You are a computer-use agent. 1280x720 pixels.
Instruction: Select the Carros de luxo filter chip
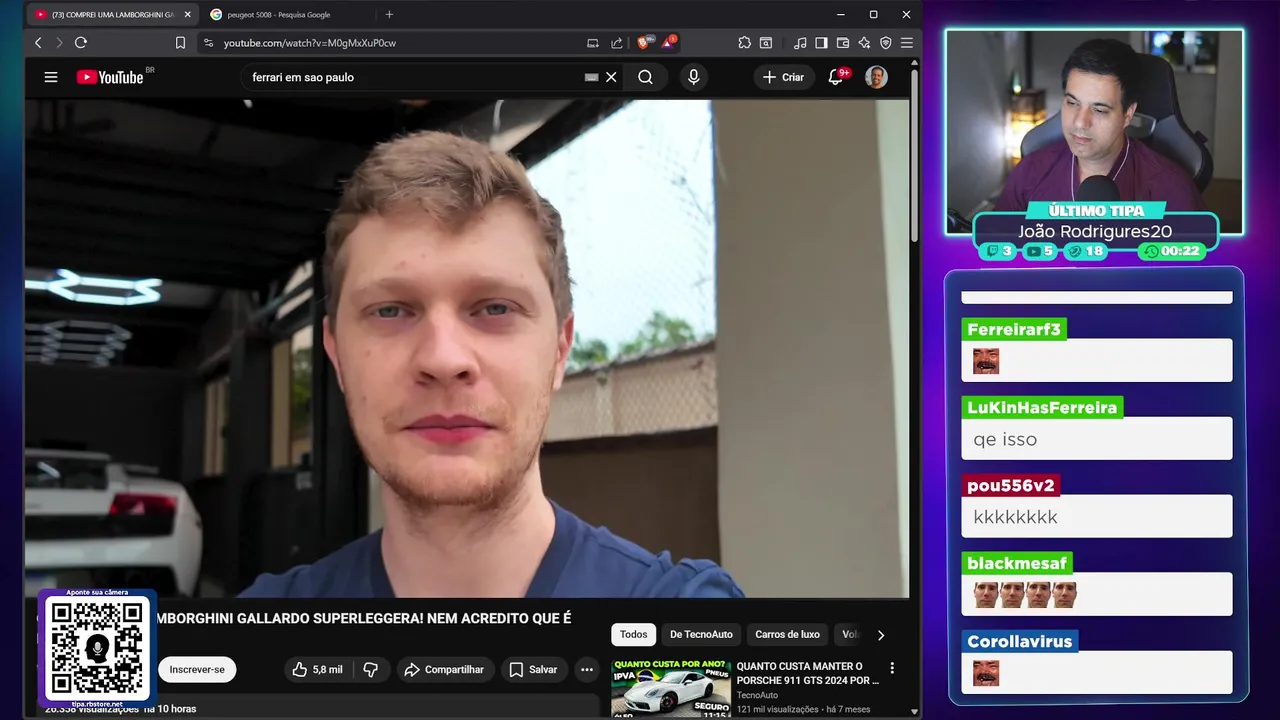787,634
